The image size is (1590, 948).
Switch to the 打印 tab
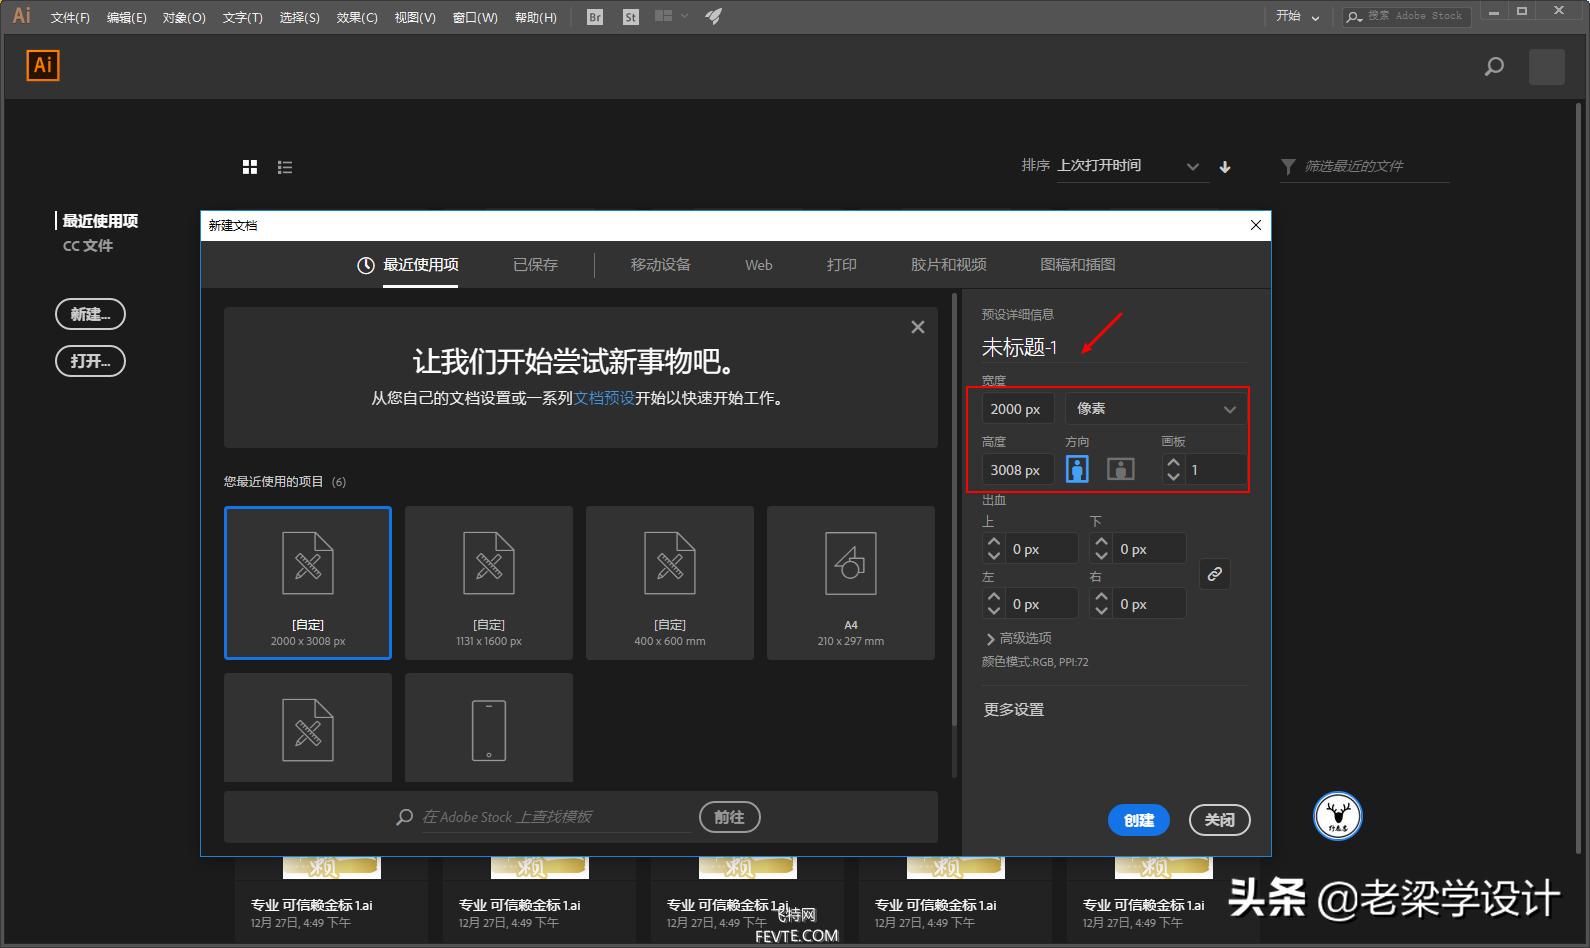click(841, 265)
